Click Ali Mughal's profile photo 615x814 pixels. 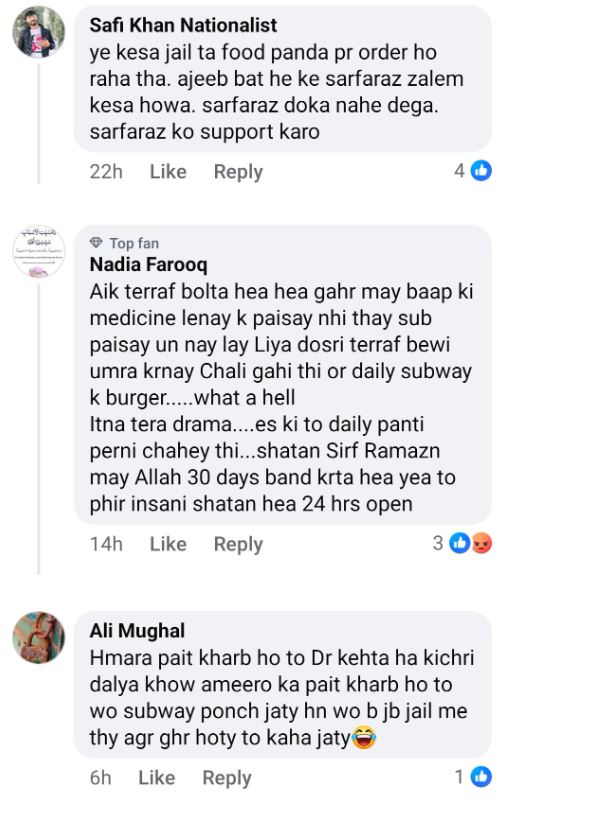[x=38, y=638]
